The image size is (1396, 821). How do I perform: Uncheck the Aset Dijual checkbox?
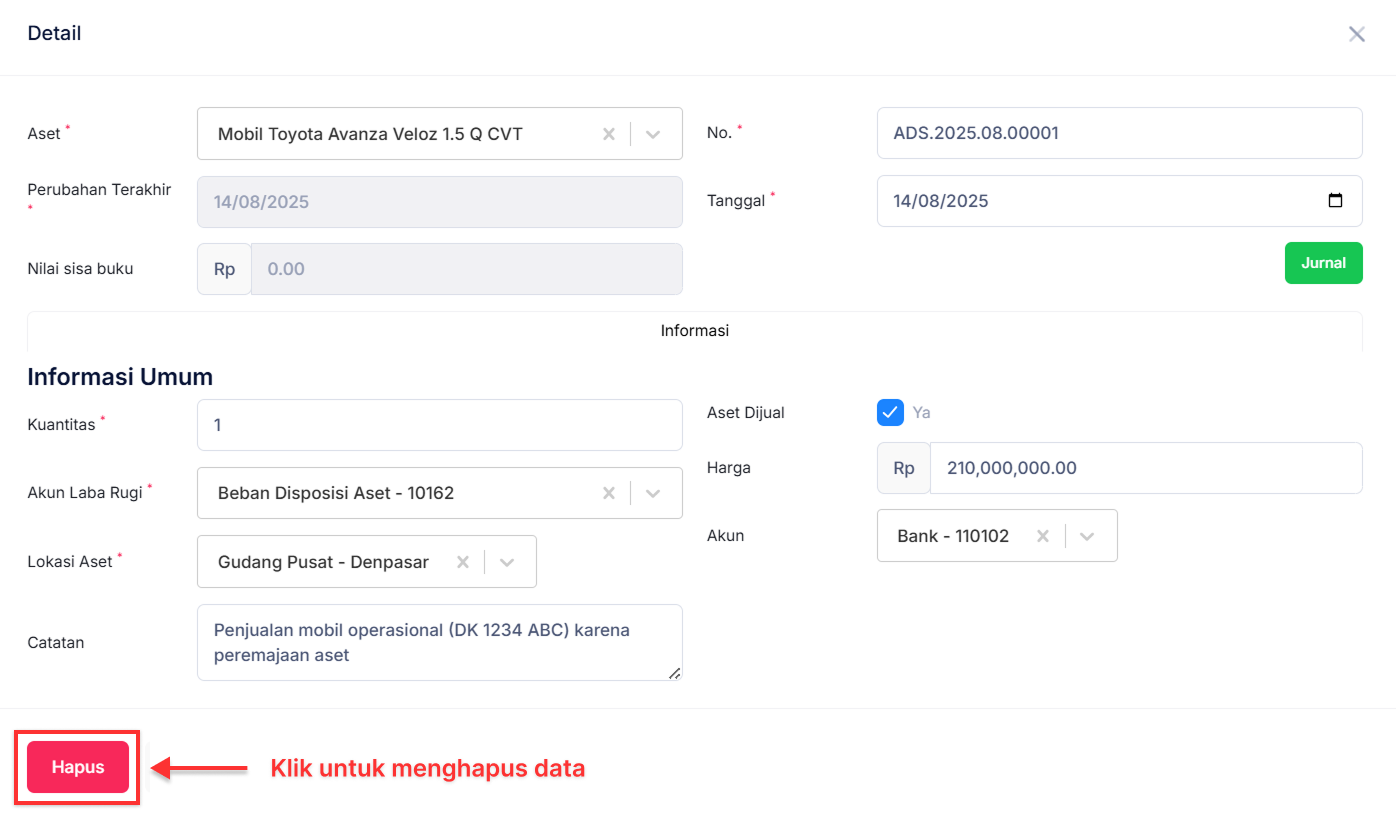[890, 412]
